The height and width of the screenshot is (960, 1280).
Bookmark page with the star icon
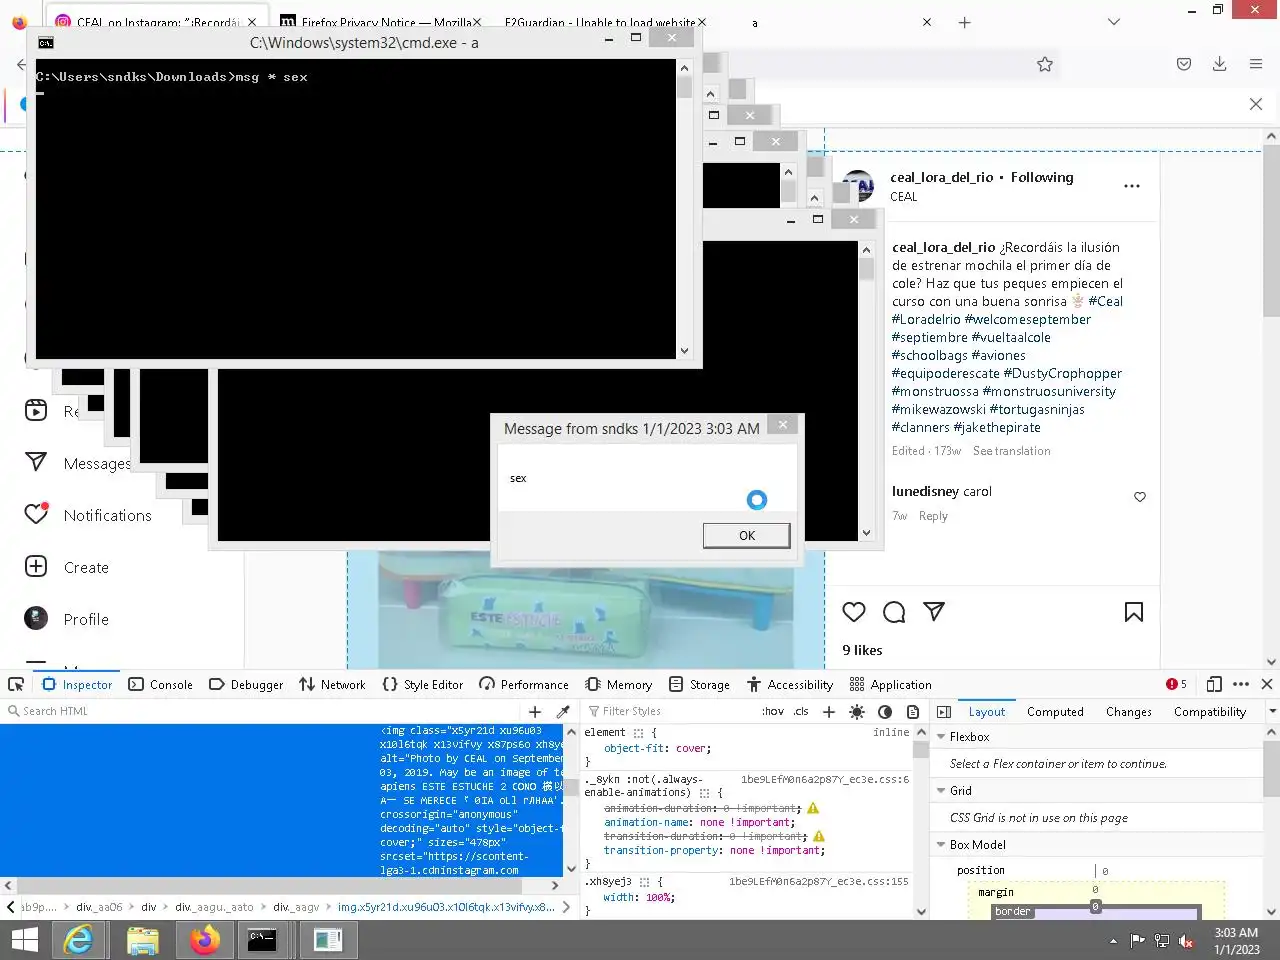click(x=1045, y=64)
